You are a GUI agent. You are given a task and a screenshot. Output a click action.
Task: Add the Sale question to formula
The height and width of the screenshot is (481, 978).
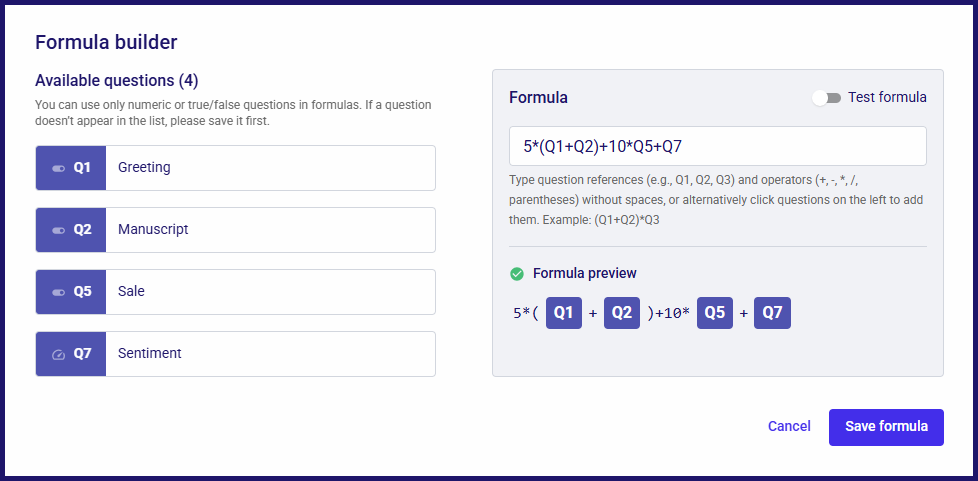click(236, 291)
